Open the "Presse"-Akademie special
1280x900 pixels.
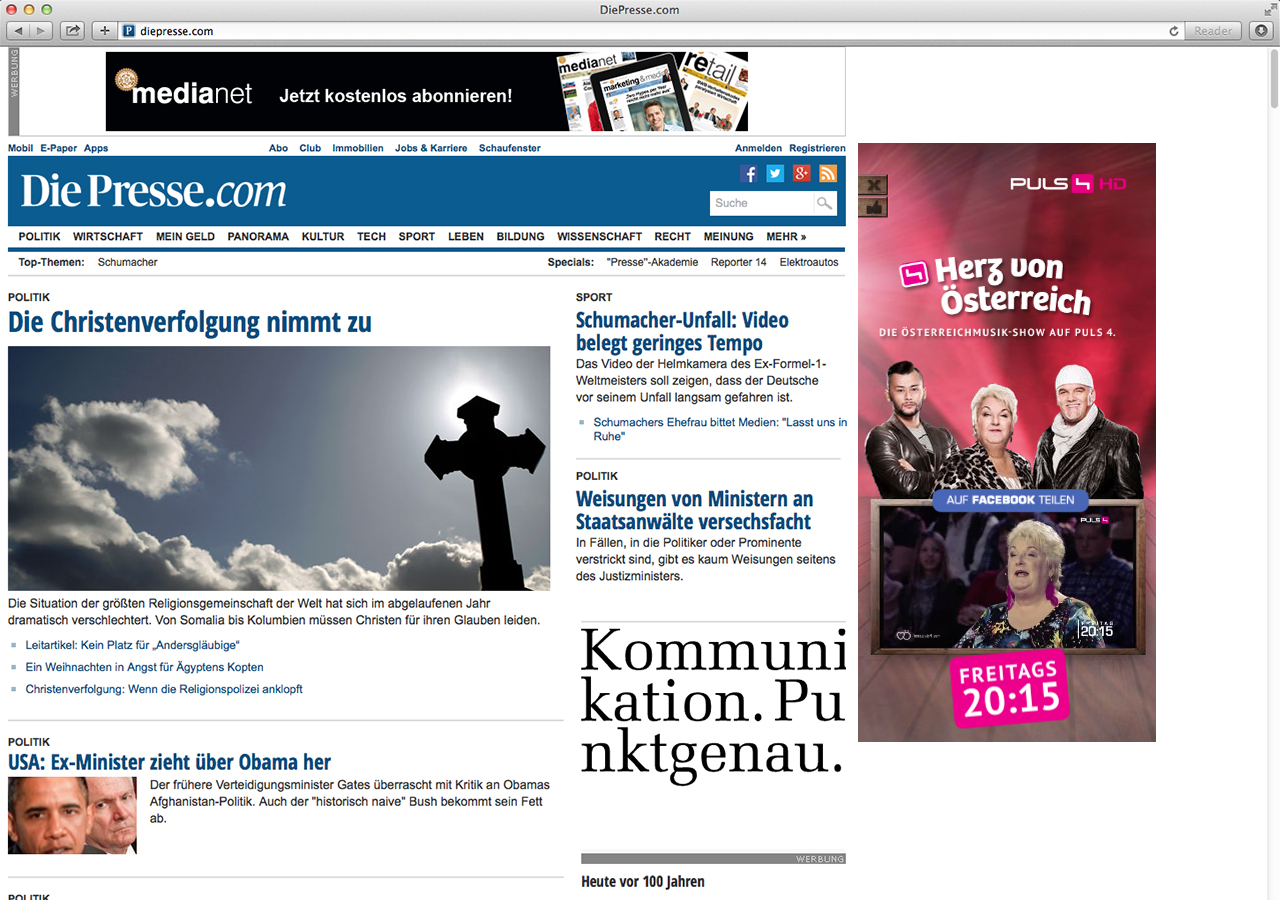(652, 262)
